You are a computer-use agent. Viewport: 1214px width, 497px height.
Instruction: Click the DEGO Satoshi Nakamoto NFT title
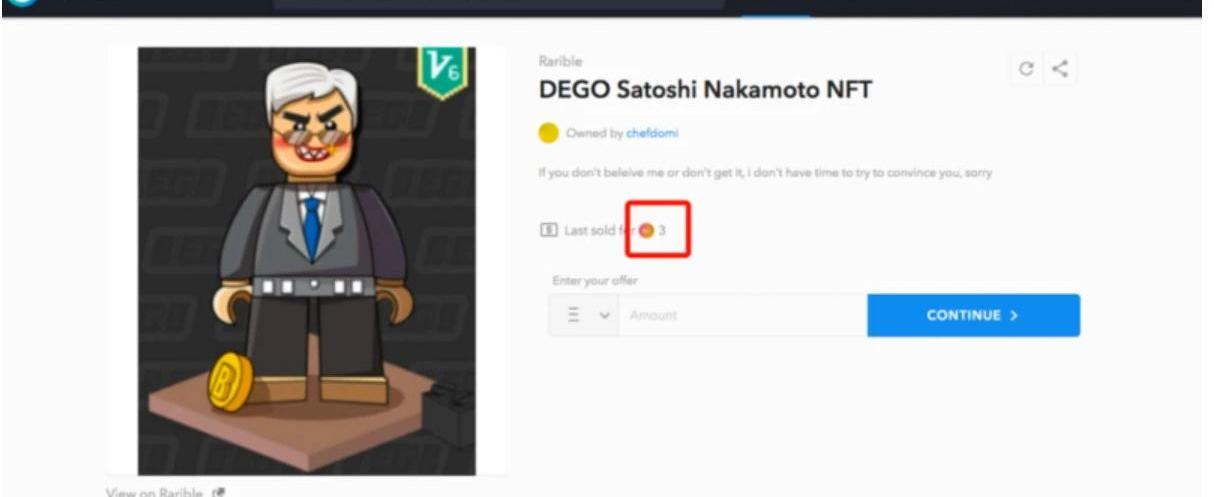(705, 90)
